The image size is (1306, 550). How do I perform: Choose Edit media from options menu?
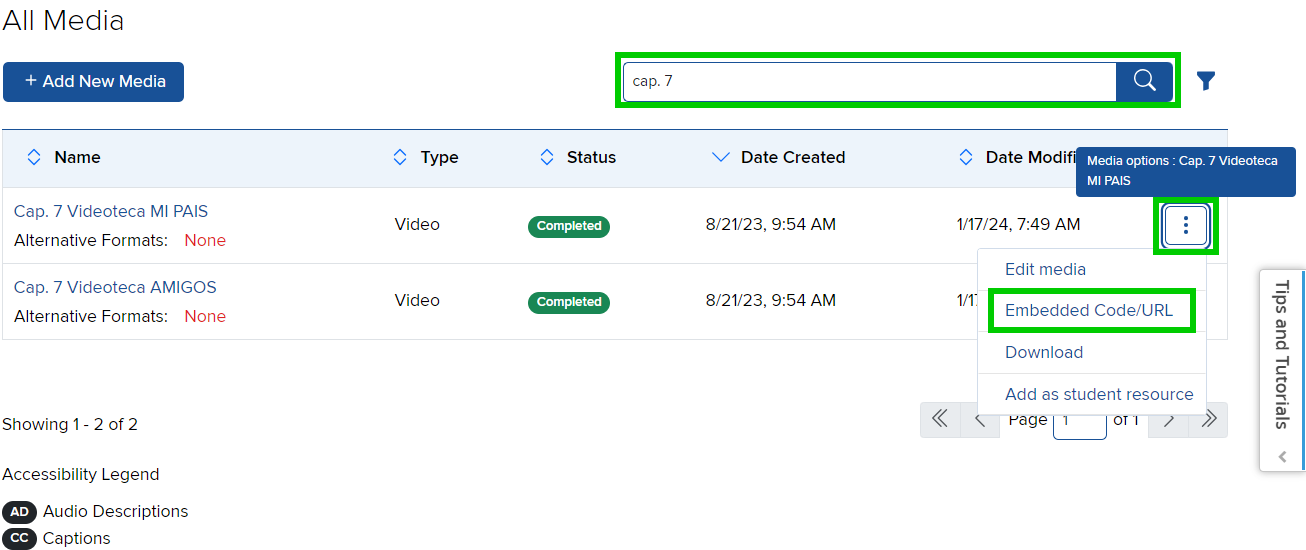1045,269
